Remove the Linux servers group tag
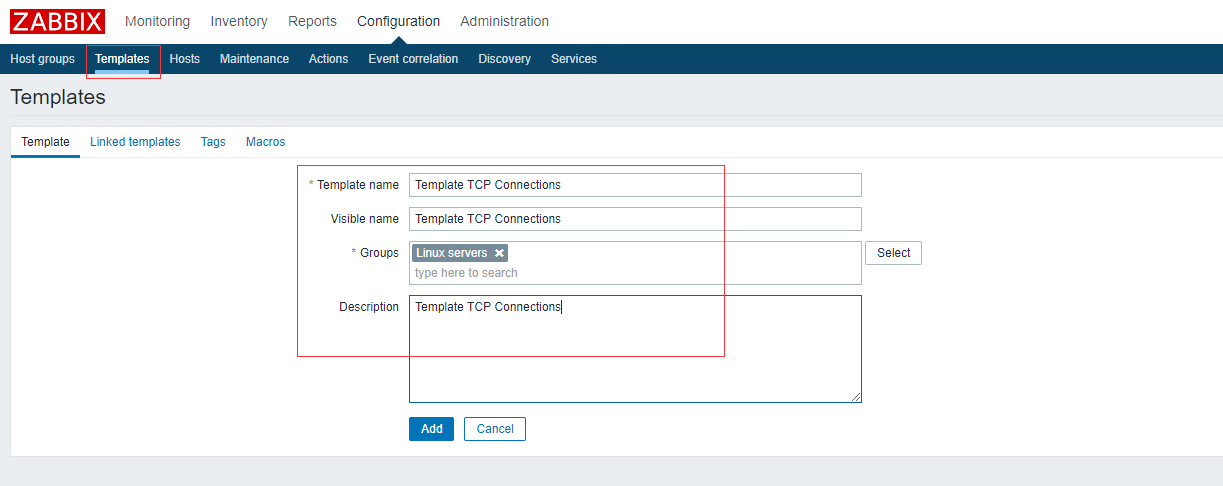Screen dimensions: 1223x486 coord(499,254)
